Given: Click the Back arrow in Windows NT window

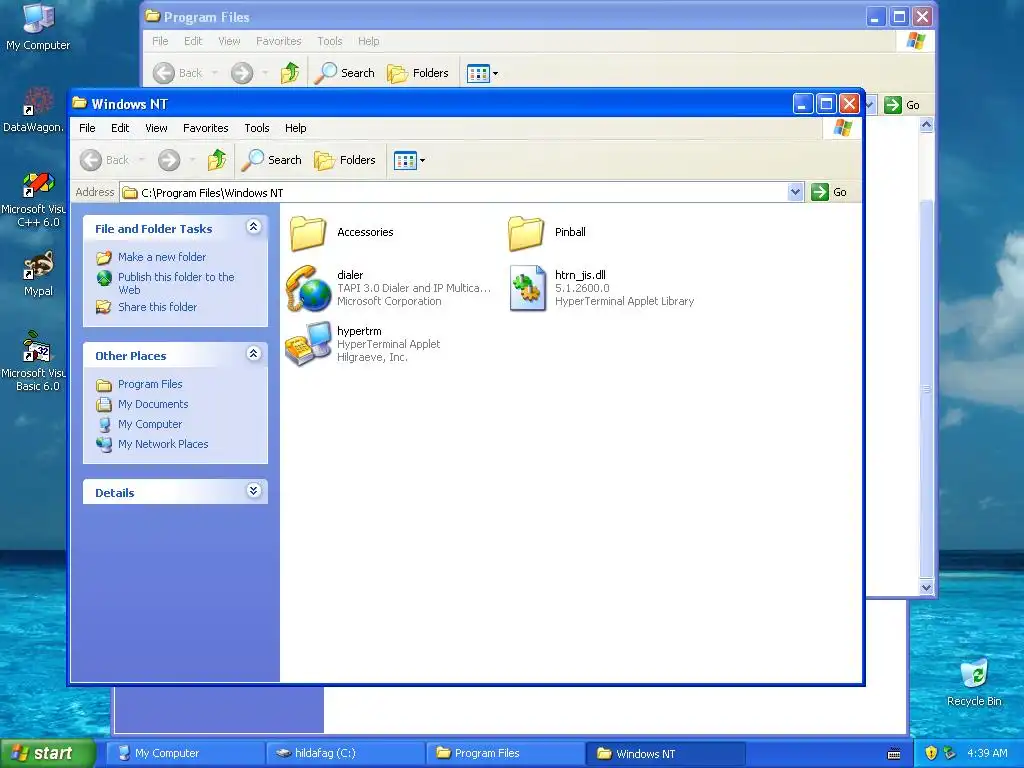Looking at the screenshot, I should pyautogui.click(x=91, y=160).
